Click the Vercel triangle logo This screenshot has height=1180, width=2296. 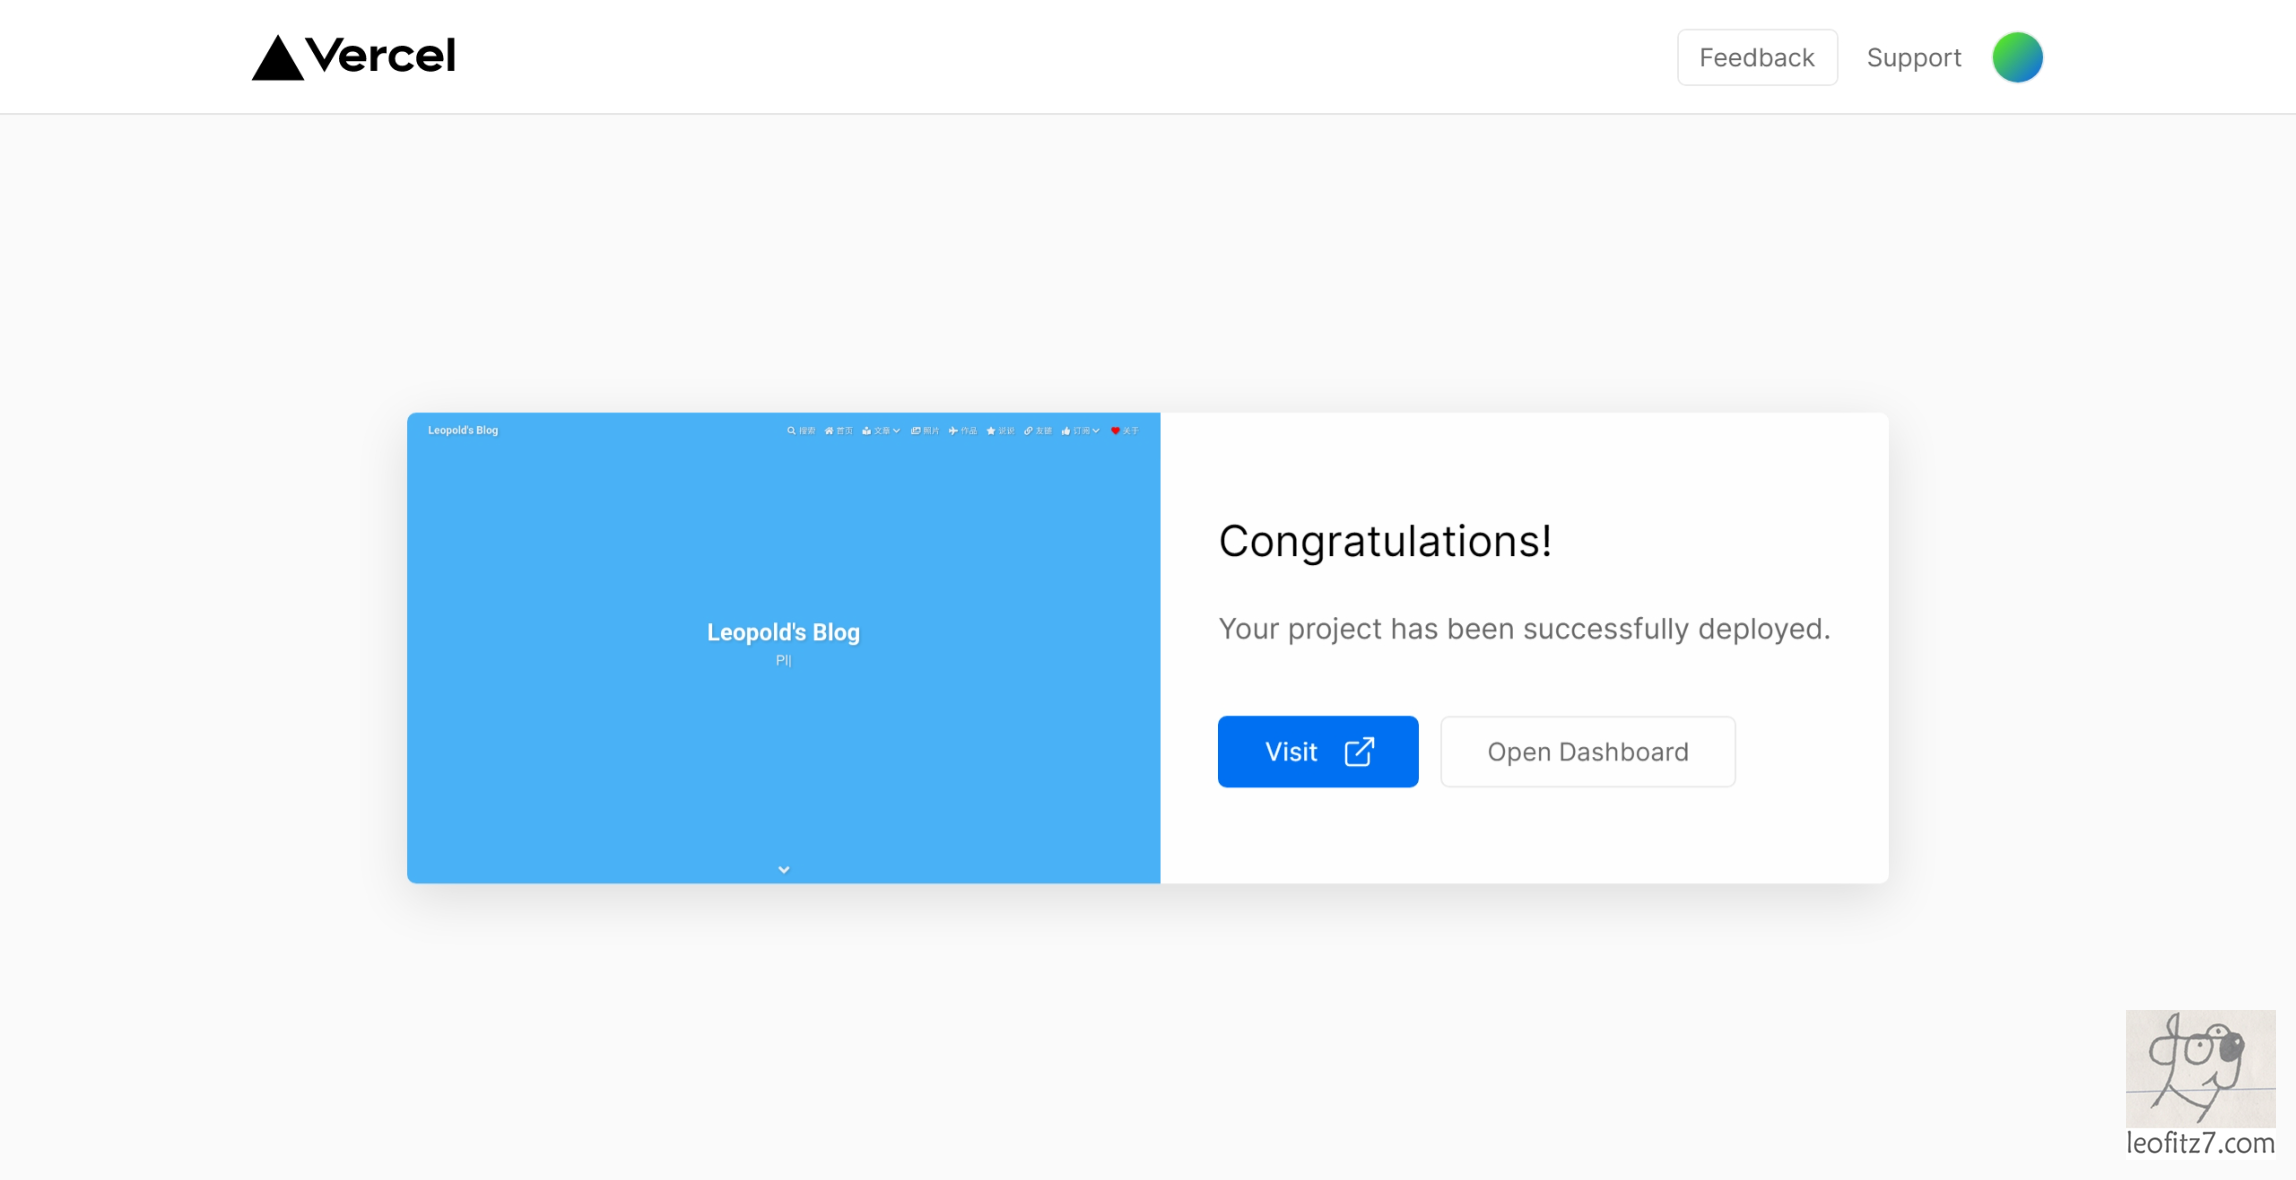coord(278,57)
